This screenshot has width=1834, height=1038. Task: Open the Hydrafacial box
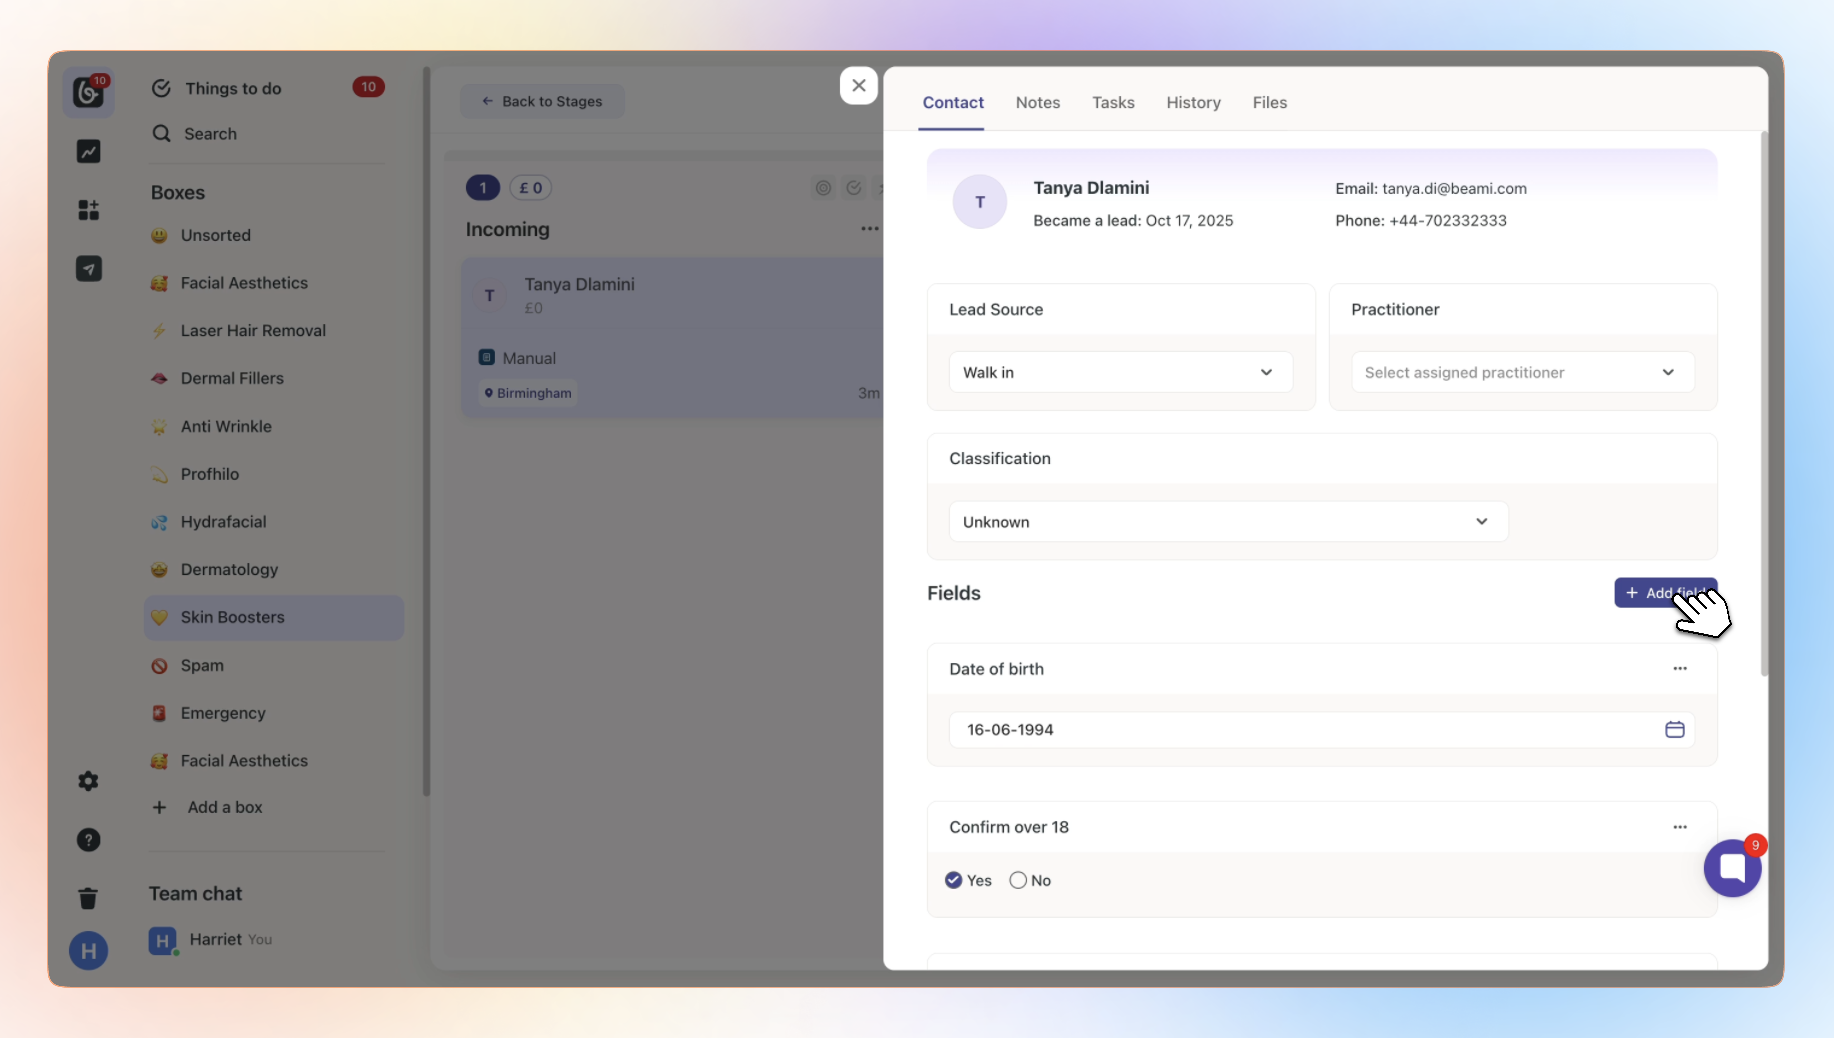(x=274, y=522)
